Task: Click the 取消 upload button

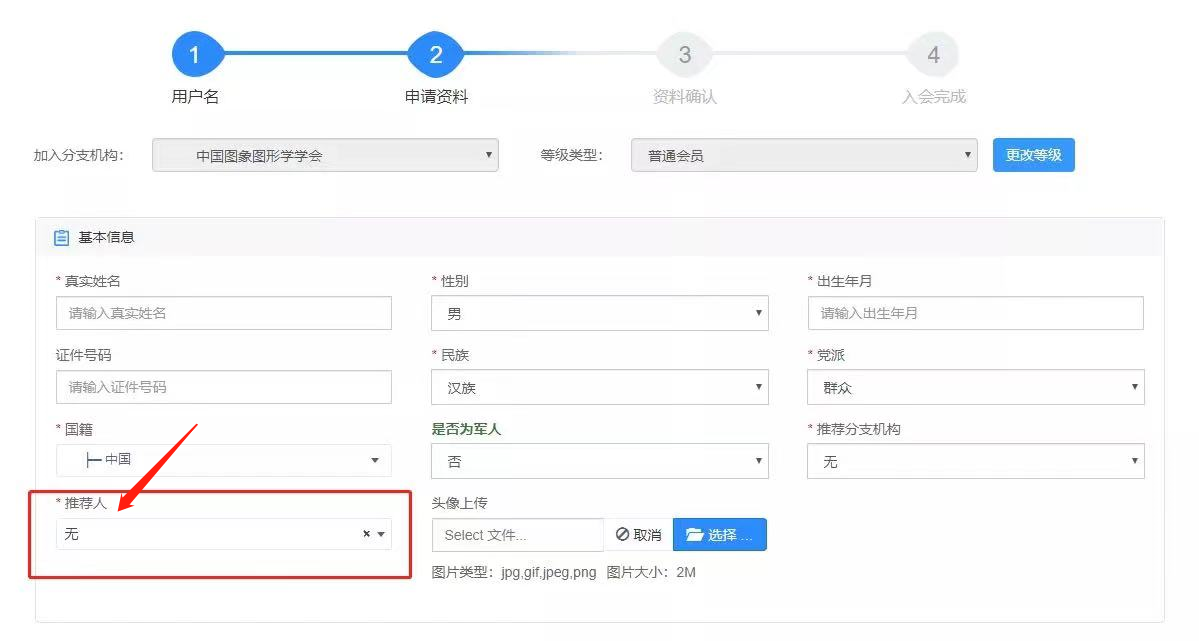Action: tap(638, 535)
